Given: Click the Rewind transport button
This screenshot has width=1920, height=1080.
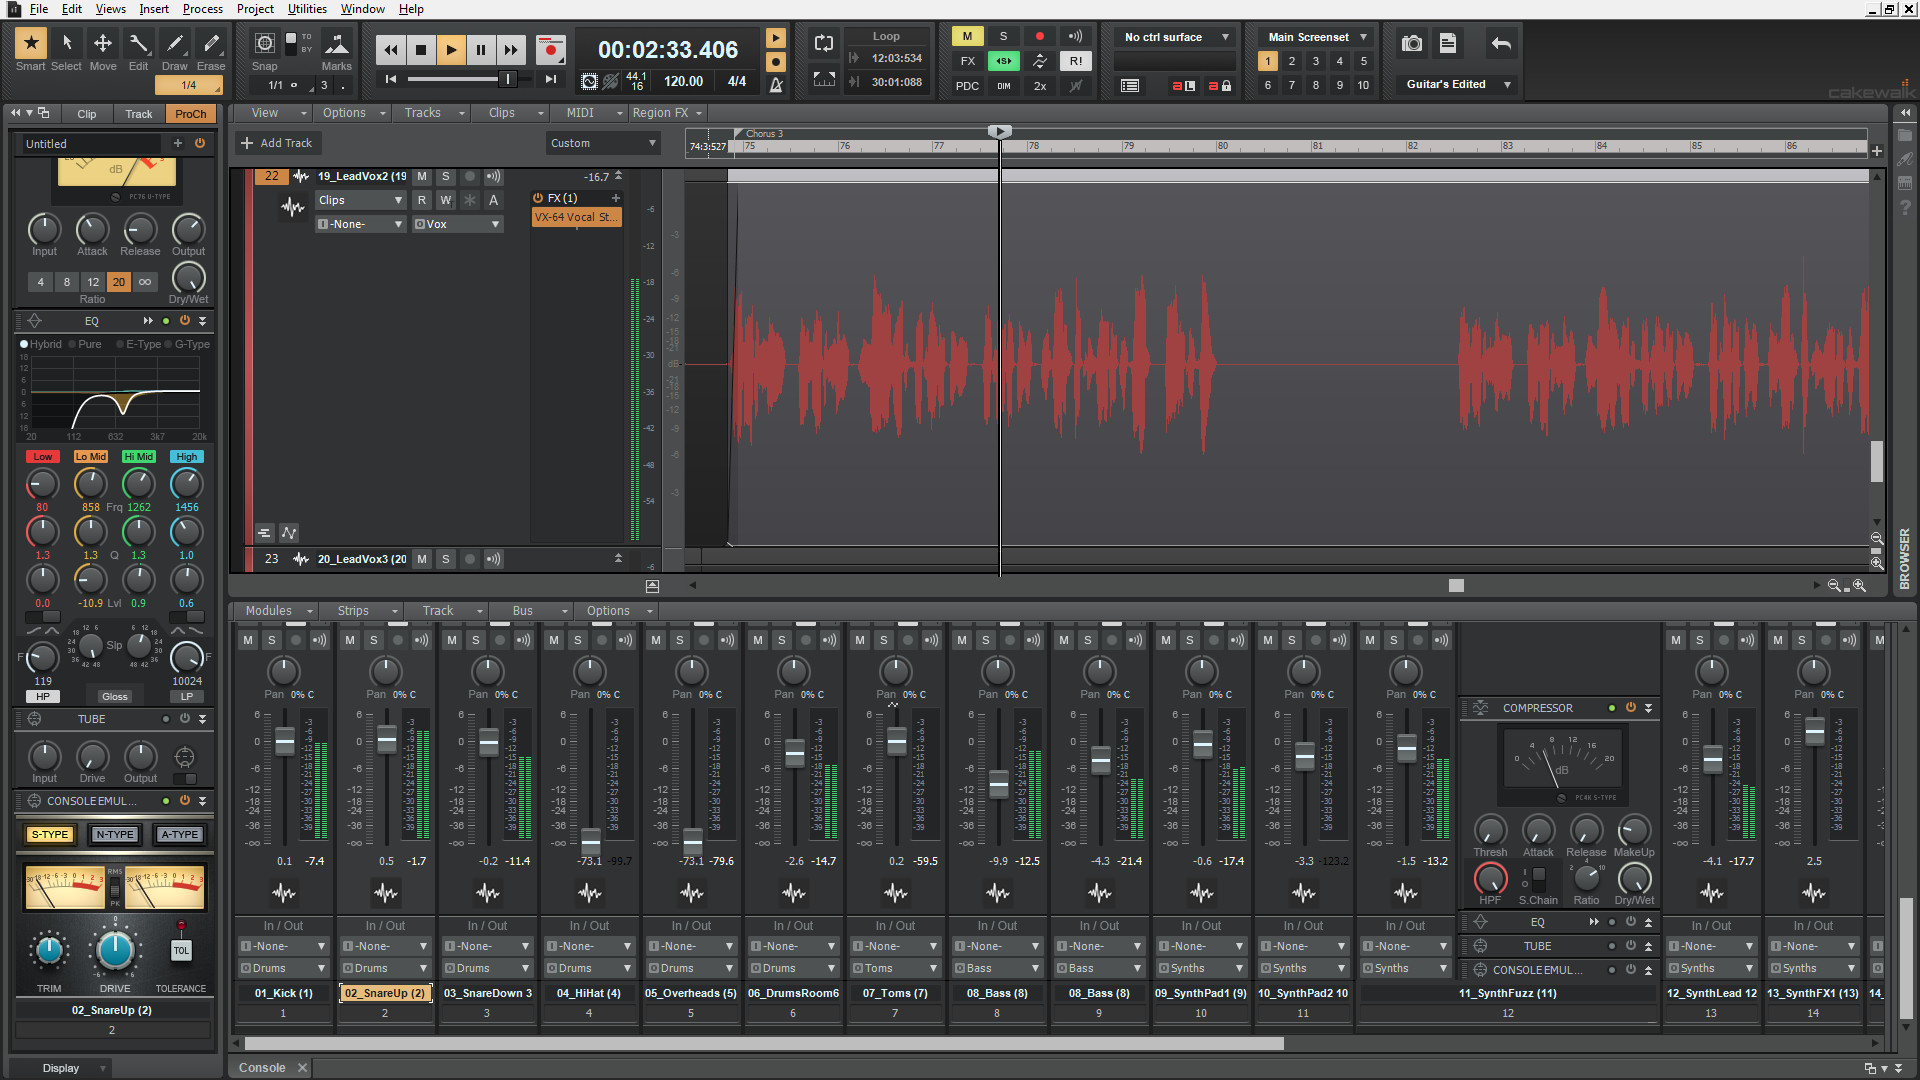Looking at the screenshot, I should [x=391, y=49].
